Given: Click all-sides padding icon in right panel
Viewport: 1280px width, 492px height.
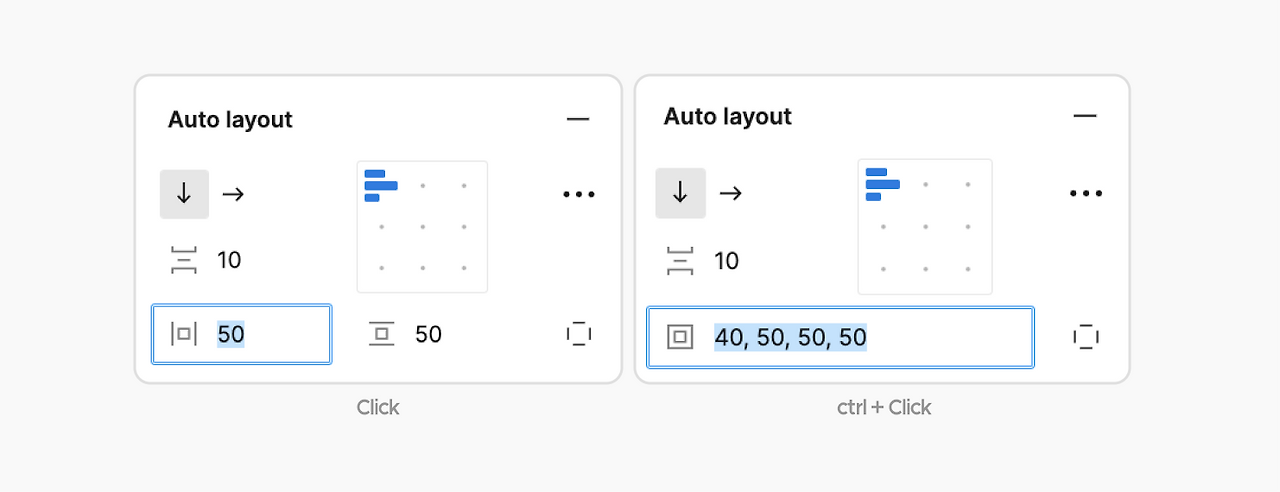Looking at the screenshot, I should [680, 337].
